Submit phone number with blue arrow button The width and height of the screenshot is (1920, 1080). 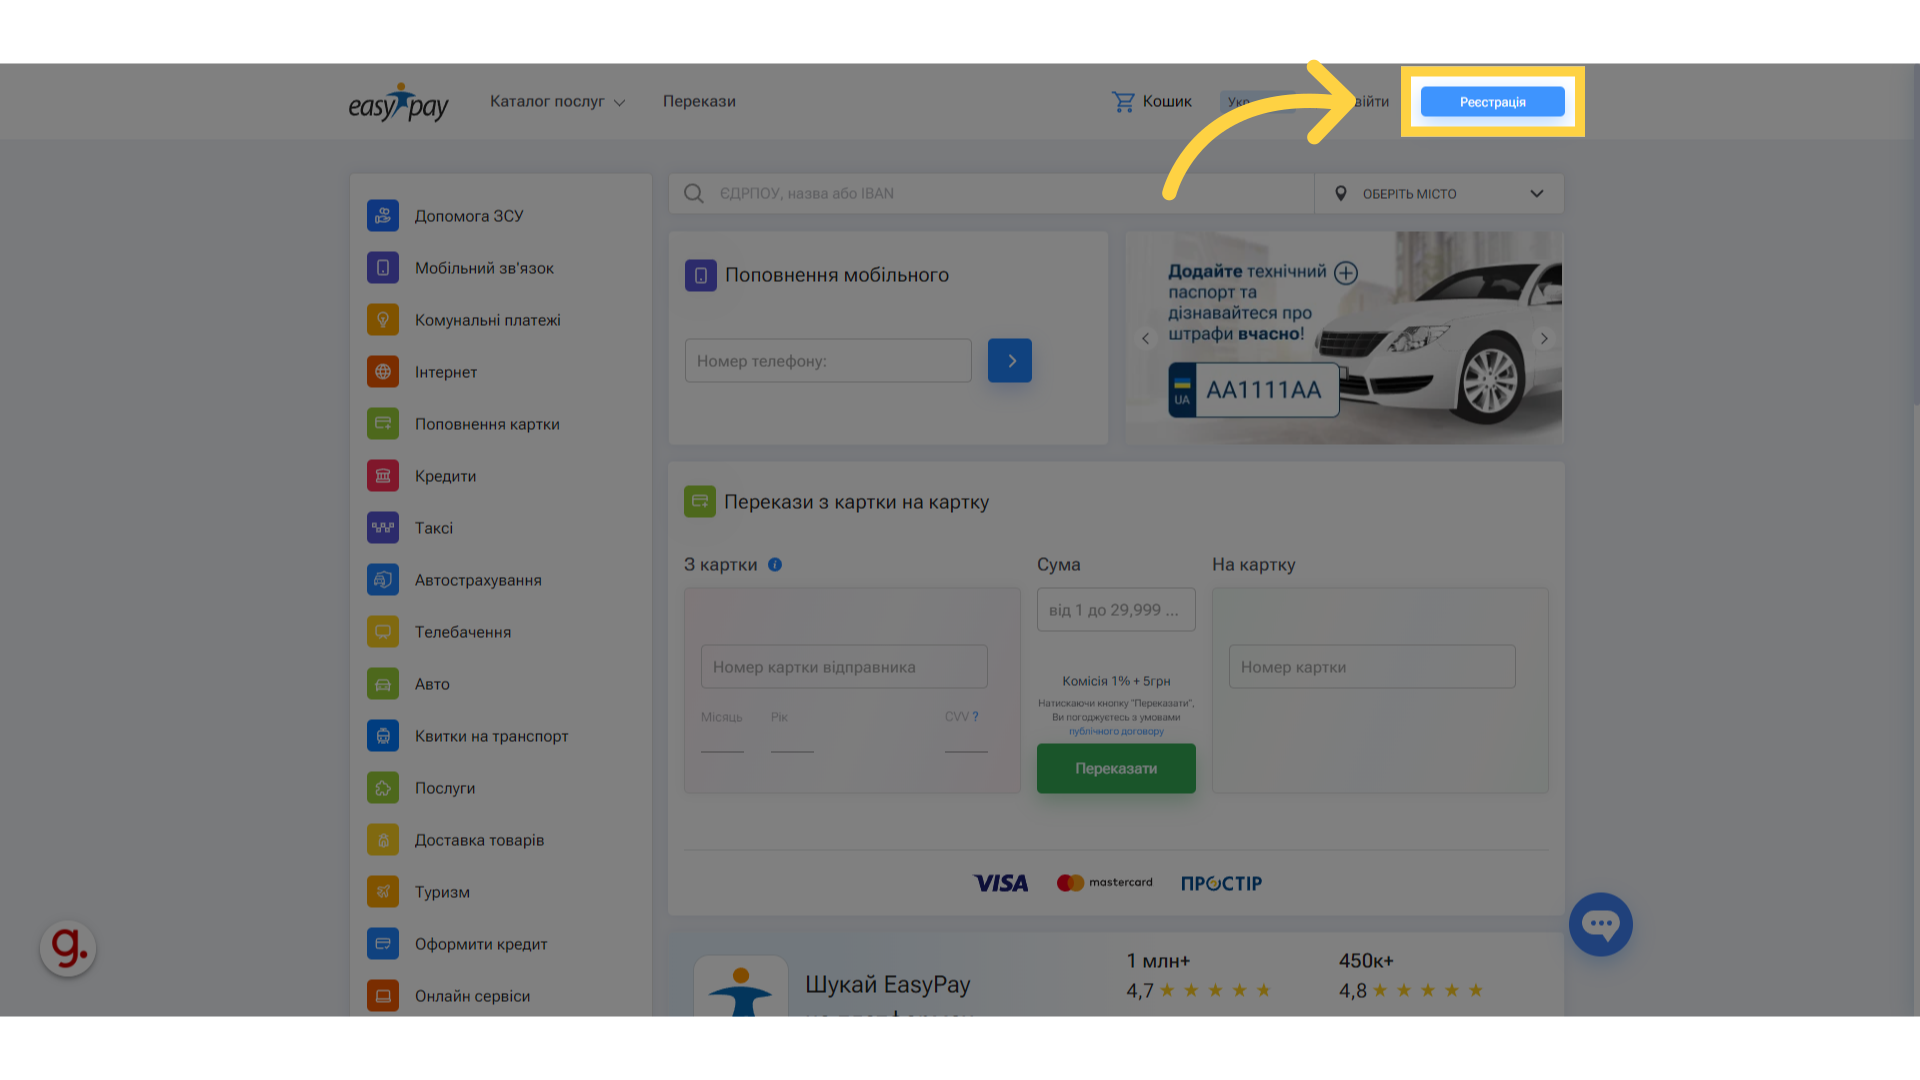1010,361
